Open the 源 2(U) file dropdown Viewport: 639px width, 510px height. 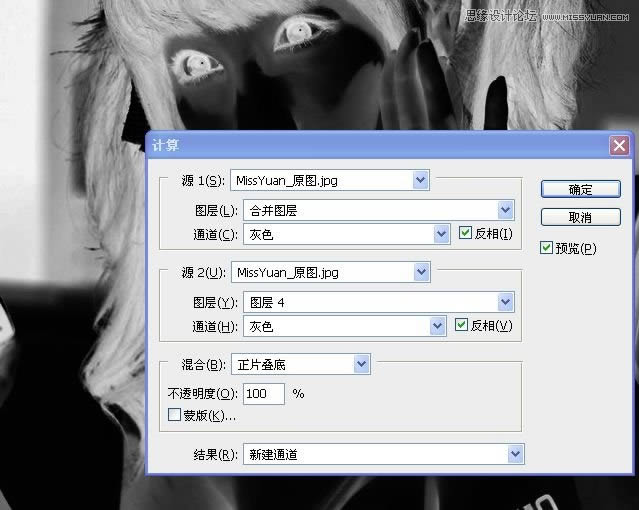pos(331,272)
